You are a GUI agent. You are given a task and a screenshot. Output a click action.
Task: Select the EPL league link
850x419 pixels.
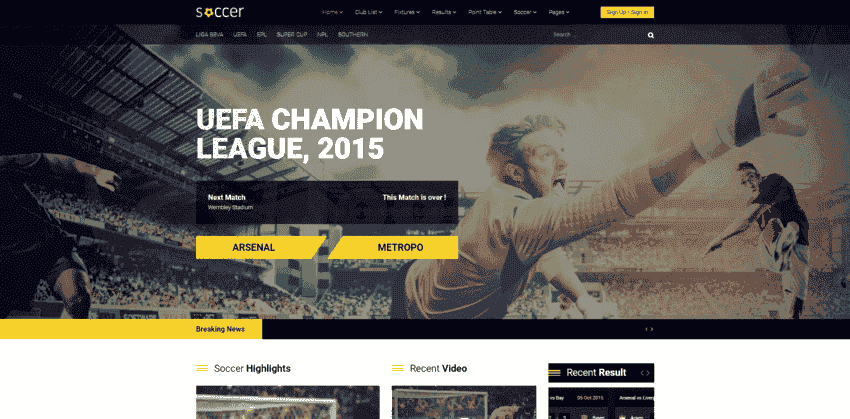[262, 35]
